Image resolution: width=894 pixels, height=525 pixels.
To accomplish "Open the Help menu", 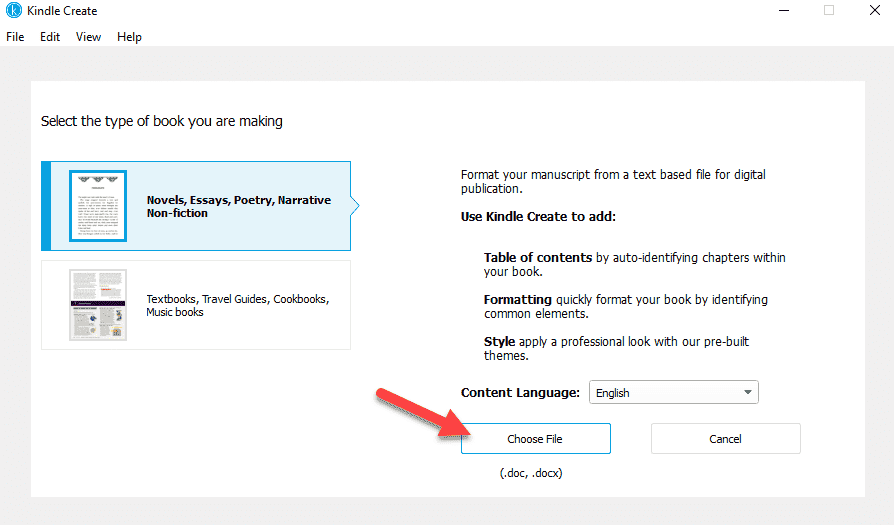I will [129, 37].
